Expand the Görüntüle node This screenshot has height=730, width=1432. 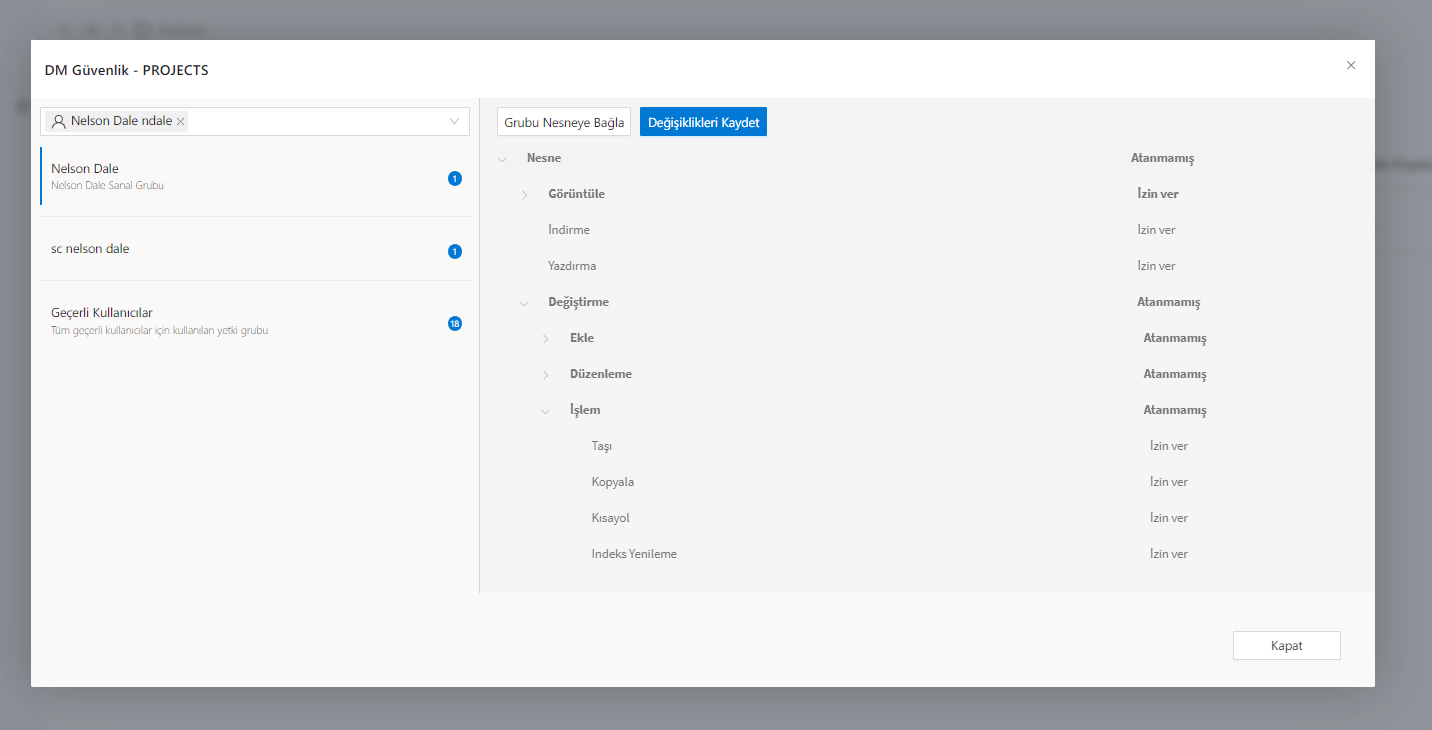(x=524, y=194)
